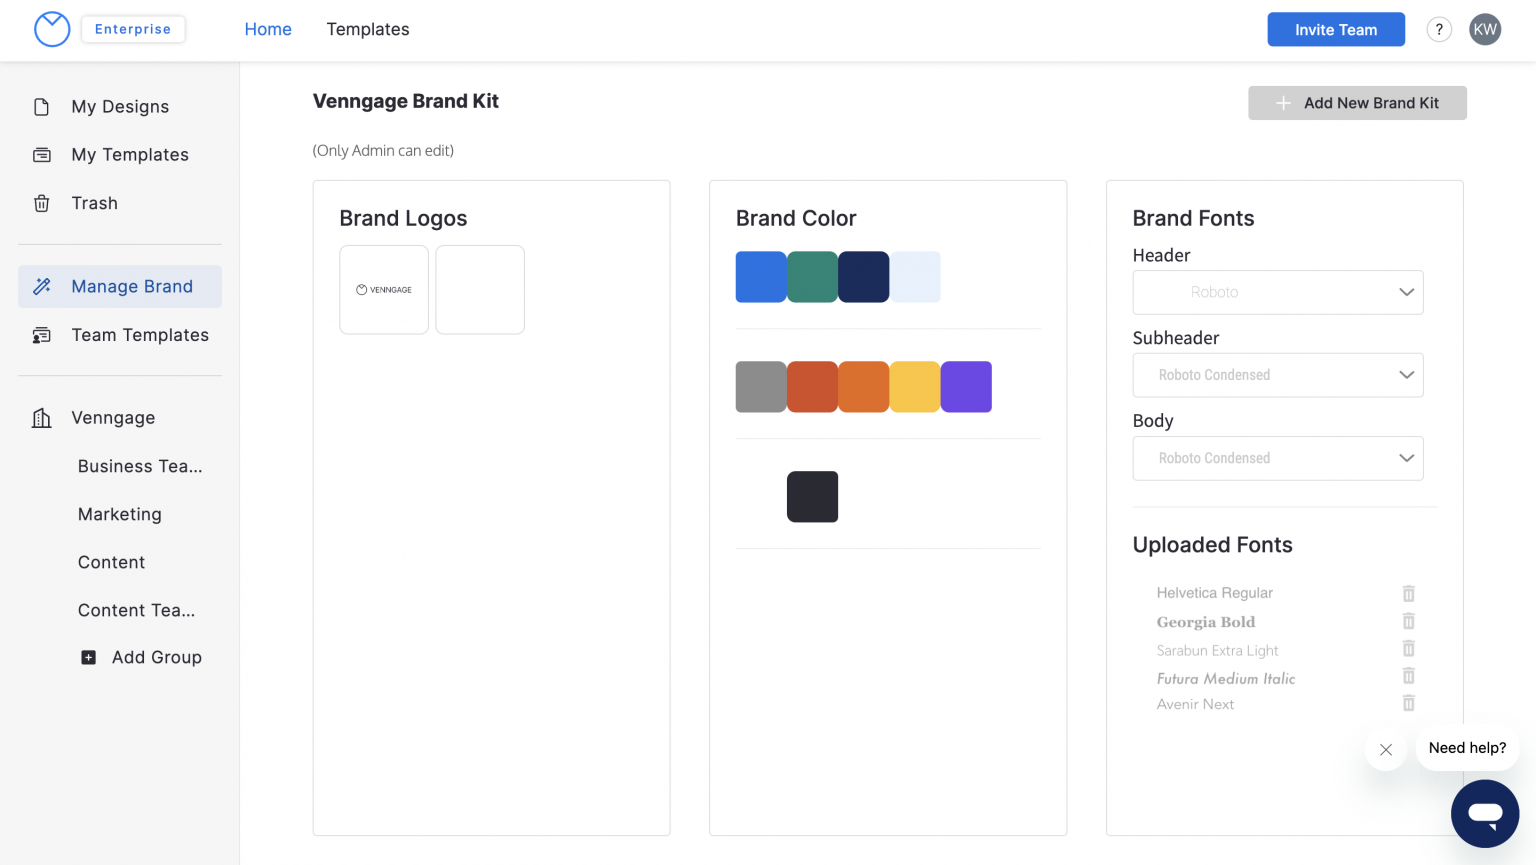Delete the Georgia Bold uploaded font

click(x=1408, y=621)
